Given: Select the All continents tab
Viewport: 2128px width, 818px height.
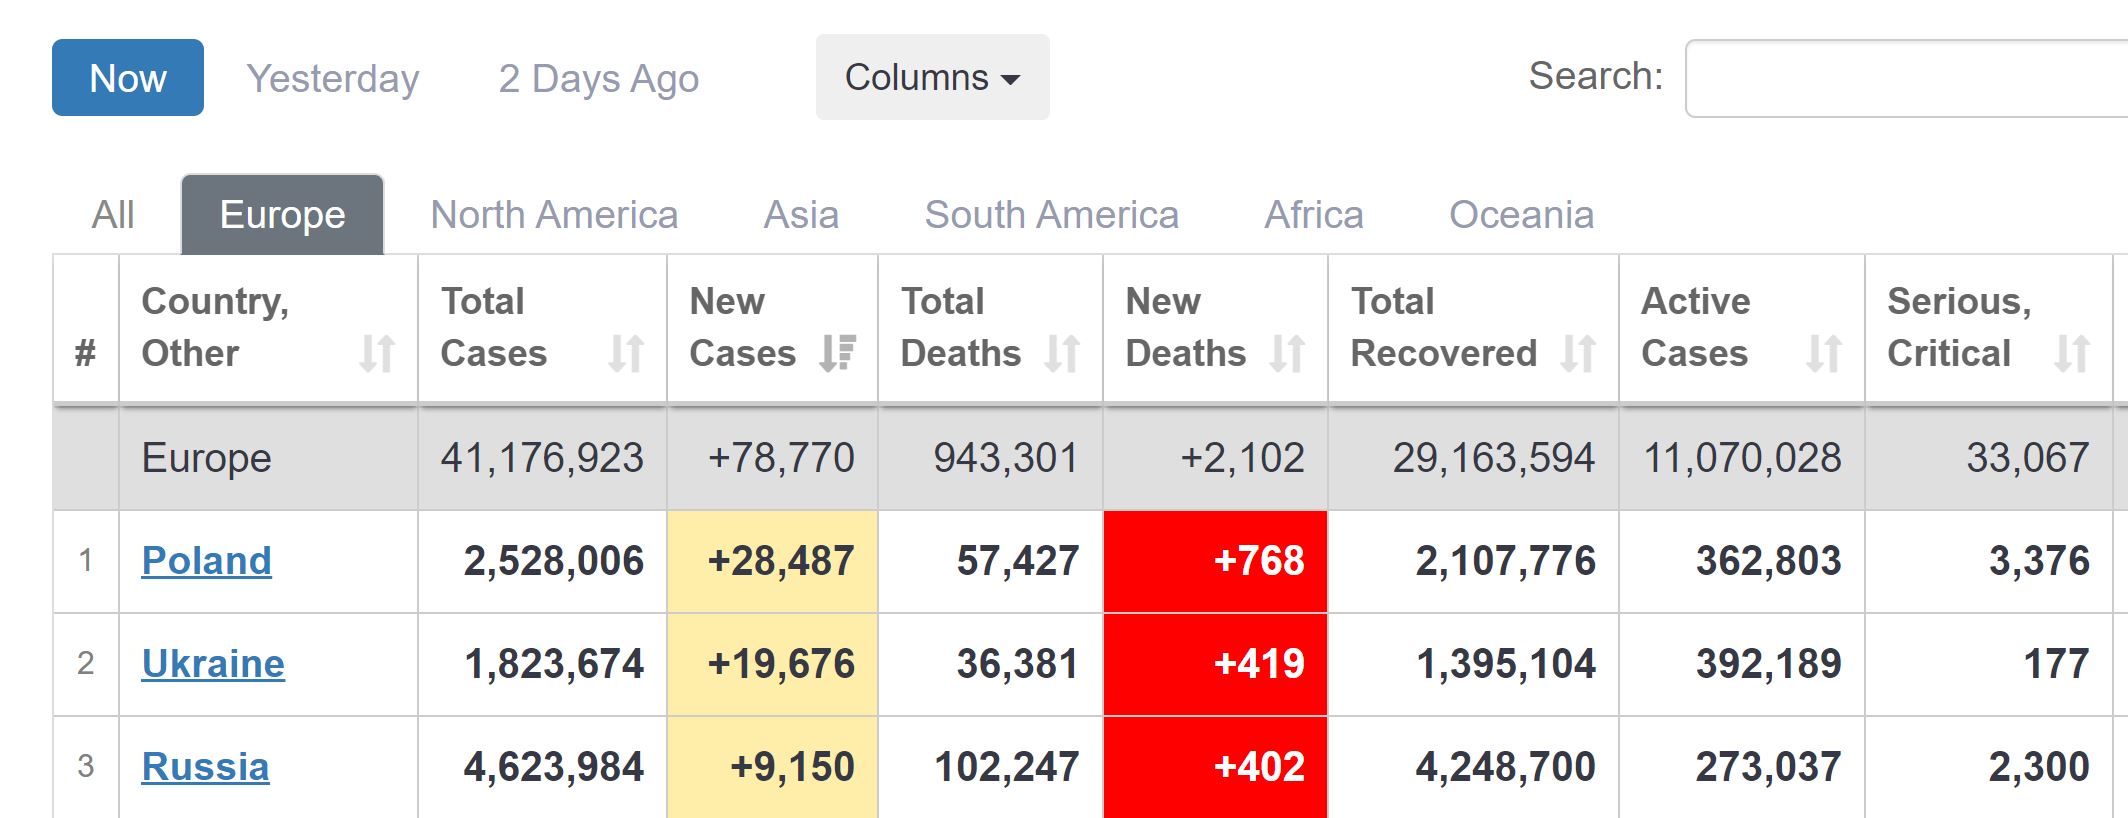Looking at the screenshot, I should point(113,215).
